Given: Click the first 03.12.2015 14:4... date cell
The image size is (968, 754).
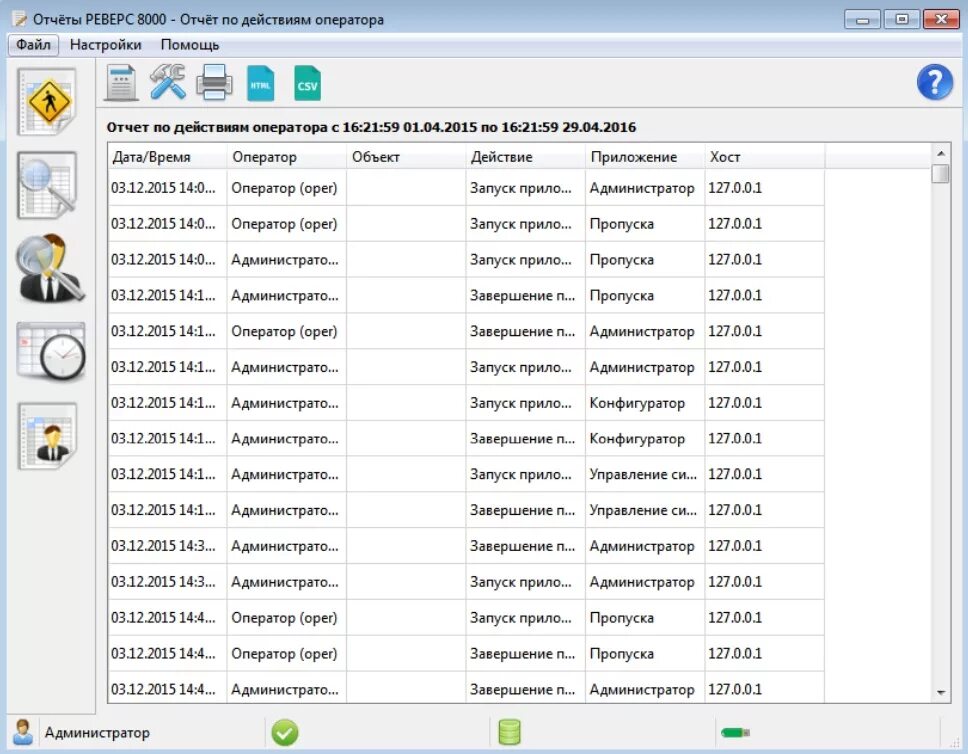Looking at the screenshot, I should pyautogui.click(x=167, y=618).
